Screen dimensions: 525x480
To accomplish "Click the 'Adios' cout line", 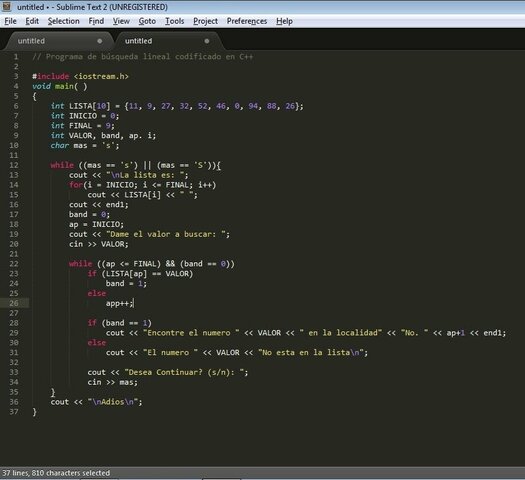I will click(x=96, y=402).
